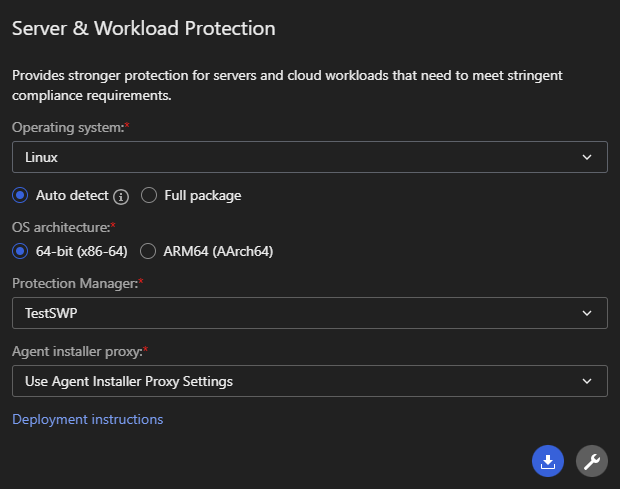
Task: Switch architecture to ARM64 (AArch64)
Action: (149, 251)
